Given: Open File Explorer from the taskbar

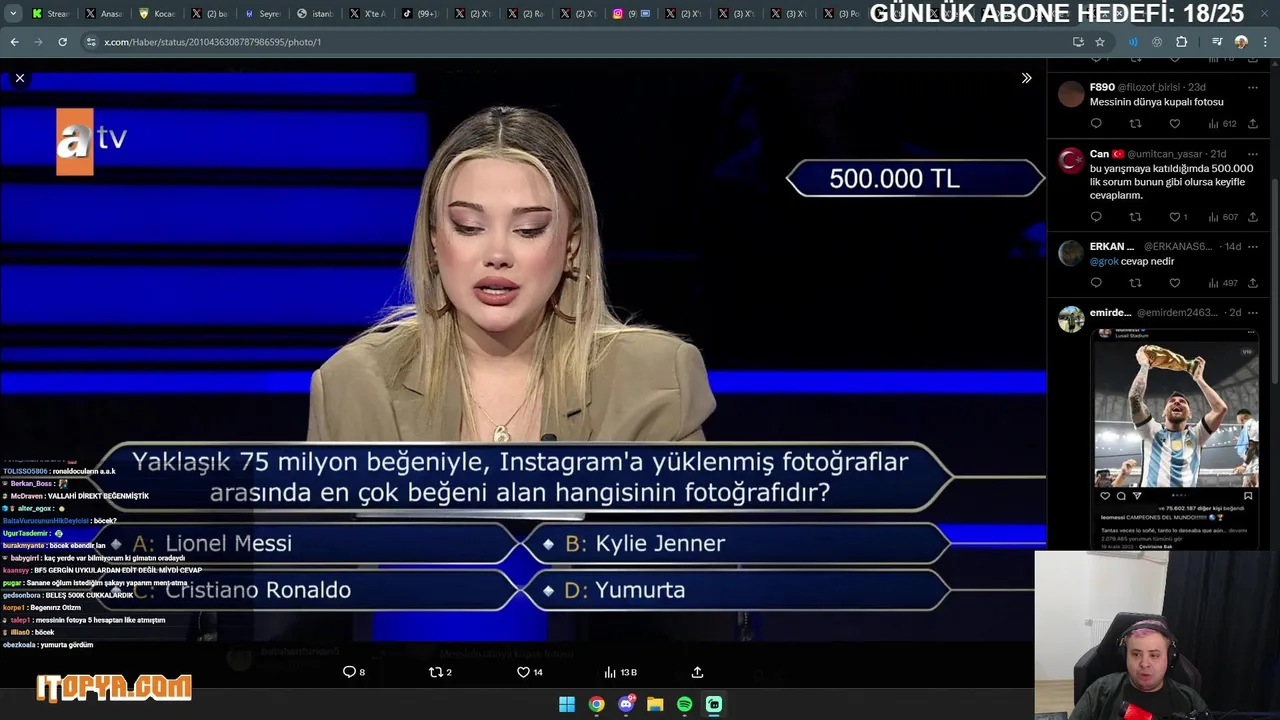Looking at the screenshot, I should (x=655, y=704).
